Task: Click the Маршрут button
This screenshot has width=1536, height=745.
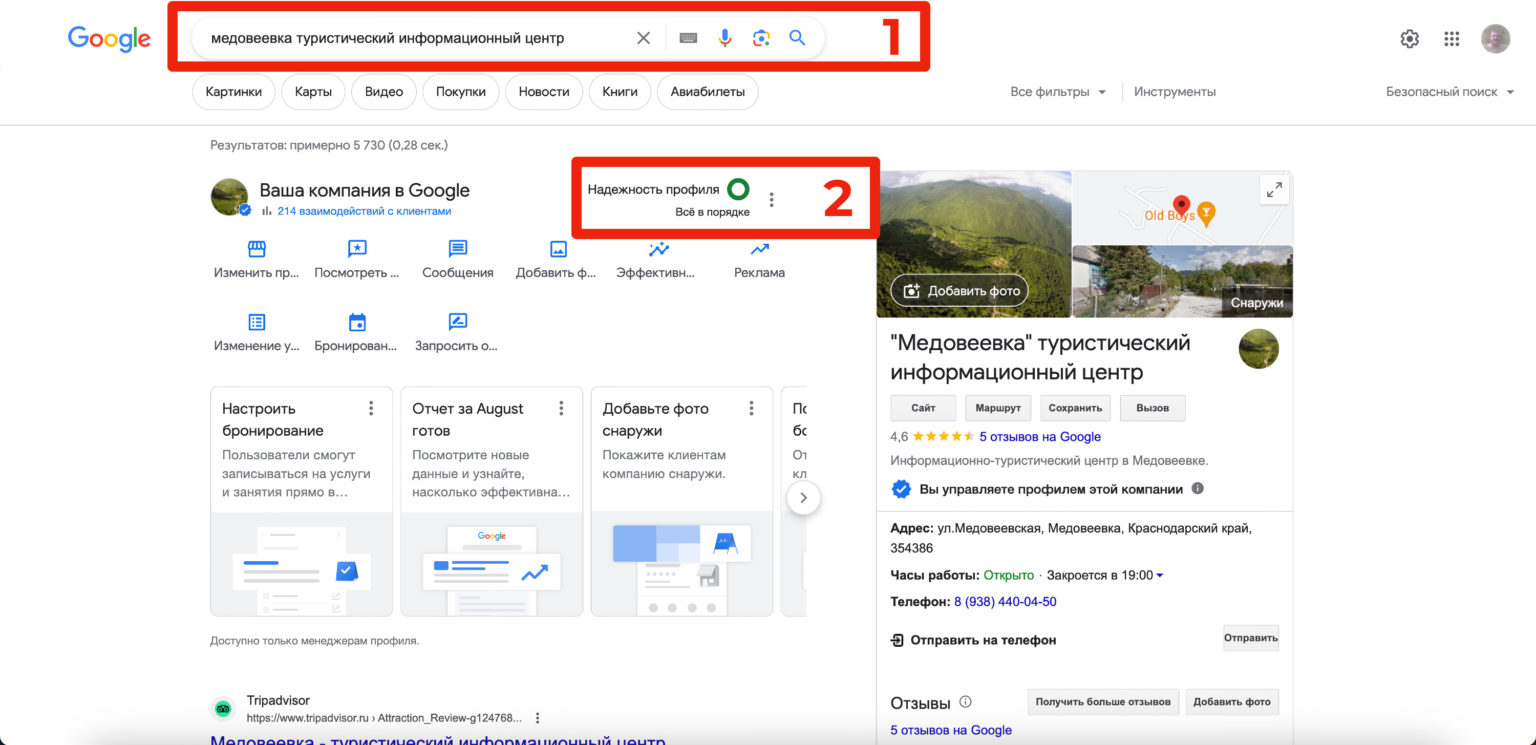Action: pos(999,408)
